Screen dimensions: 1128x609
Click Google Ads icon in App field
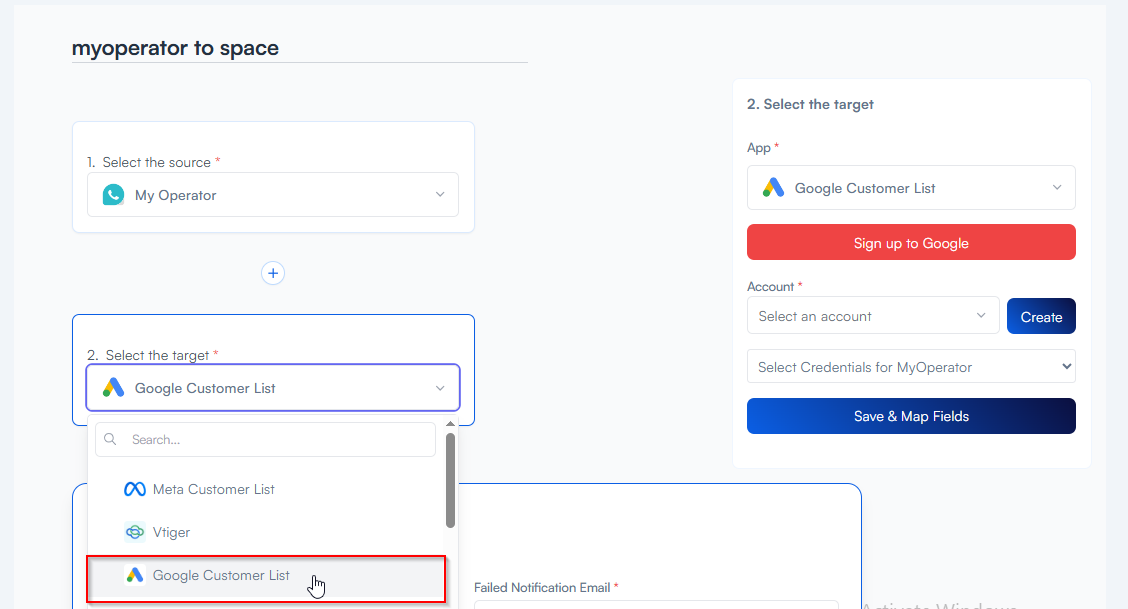[x=773, y=188]
